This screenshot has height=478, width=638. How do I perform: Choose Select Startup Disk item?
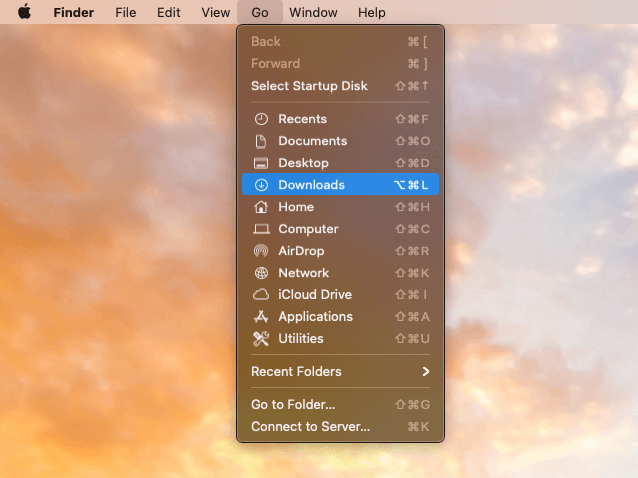point(309,86)
